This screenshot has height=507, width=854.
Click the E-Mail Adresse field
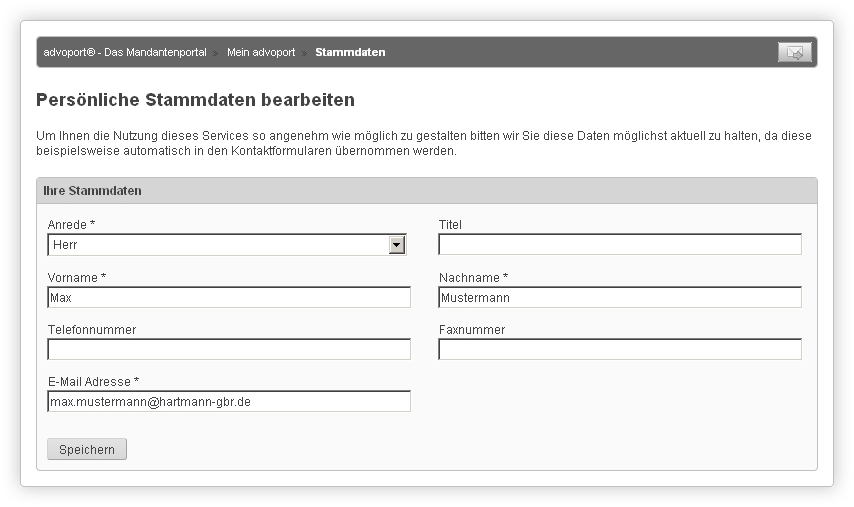point(229,401)
